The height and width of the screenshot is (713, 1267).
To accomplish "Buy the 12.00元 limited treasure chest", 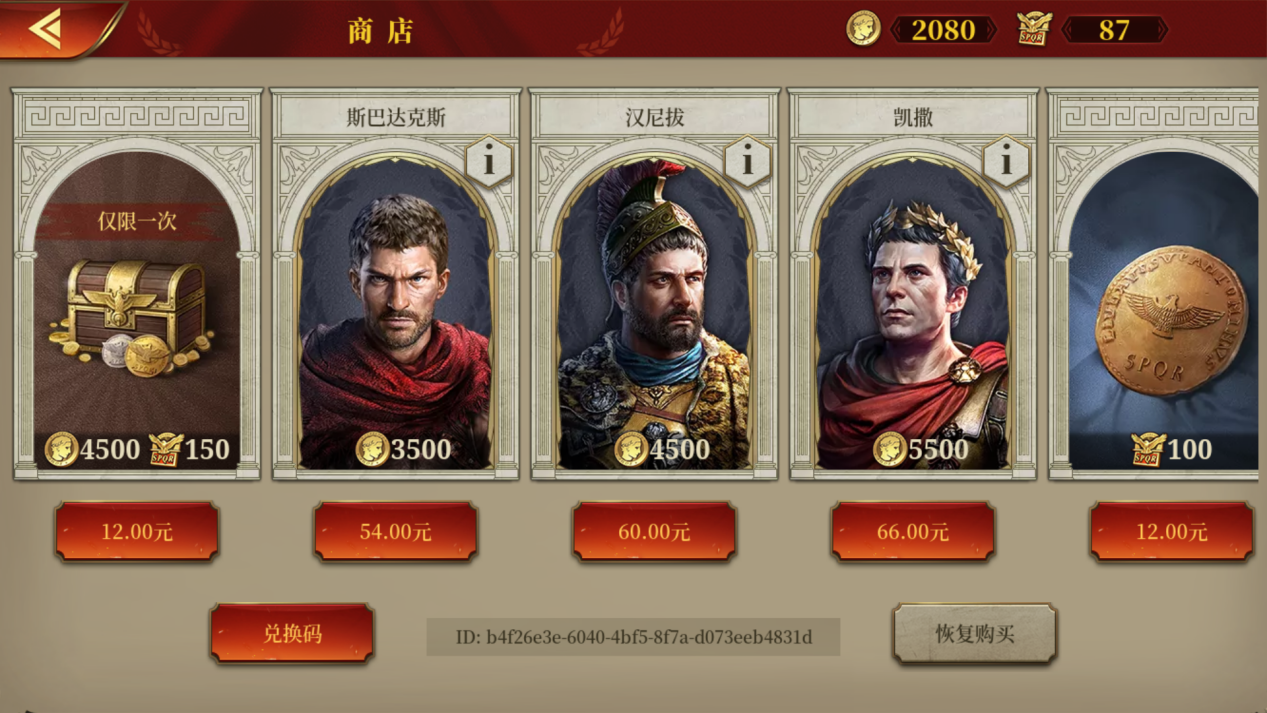I will point(137,531).
